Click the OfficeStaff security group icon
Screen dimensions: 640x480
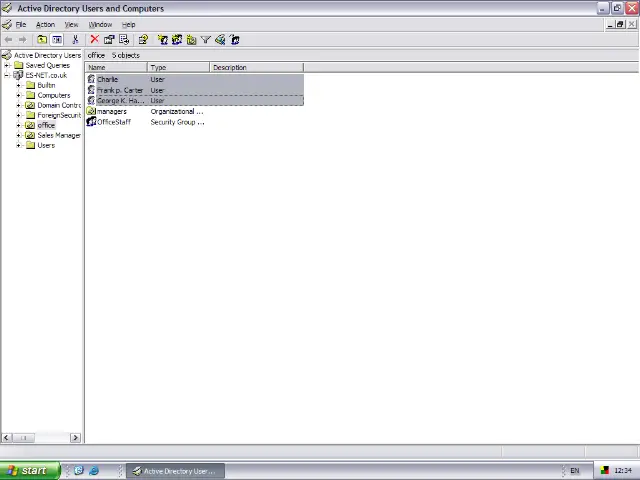(x=91, y=122)
